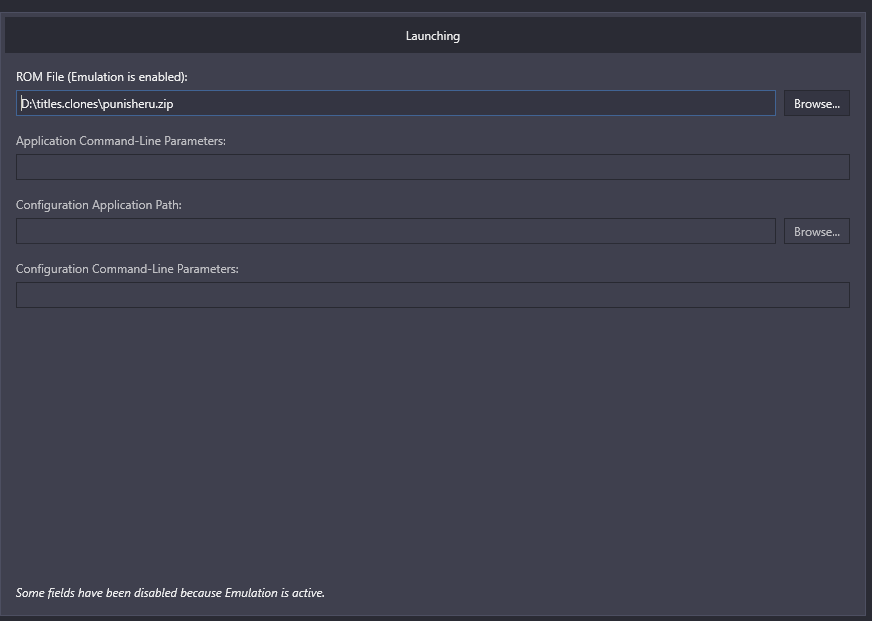Click the italic disabled-fields notice at bottom
Image resolution: width=872 pixels, height=621 pixels.
pos(170,593)
